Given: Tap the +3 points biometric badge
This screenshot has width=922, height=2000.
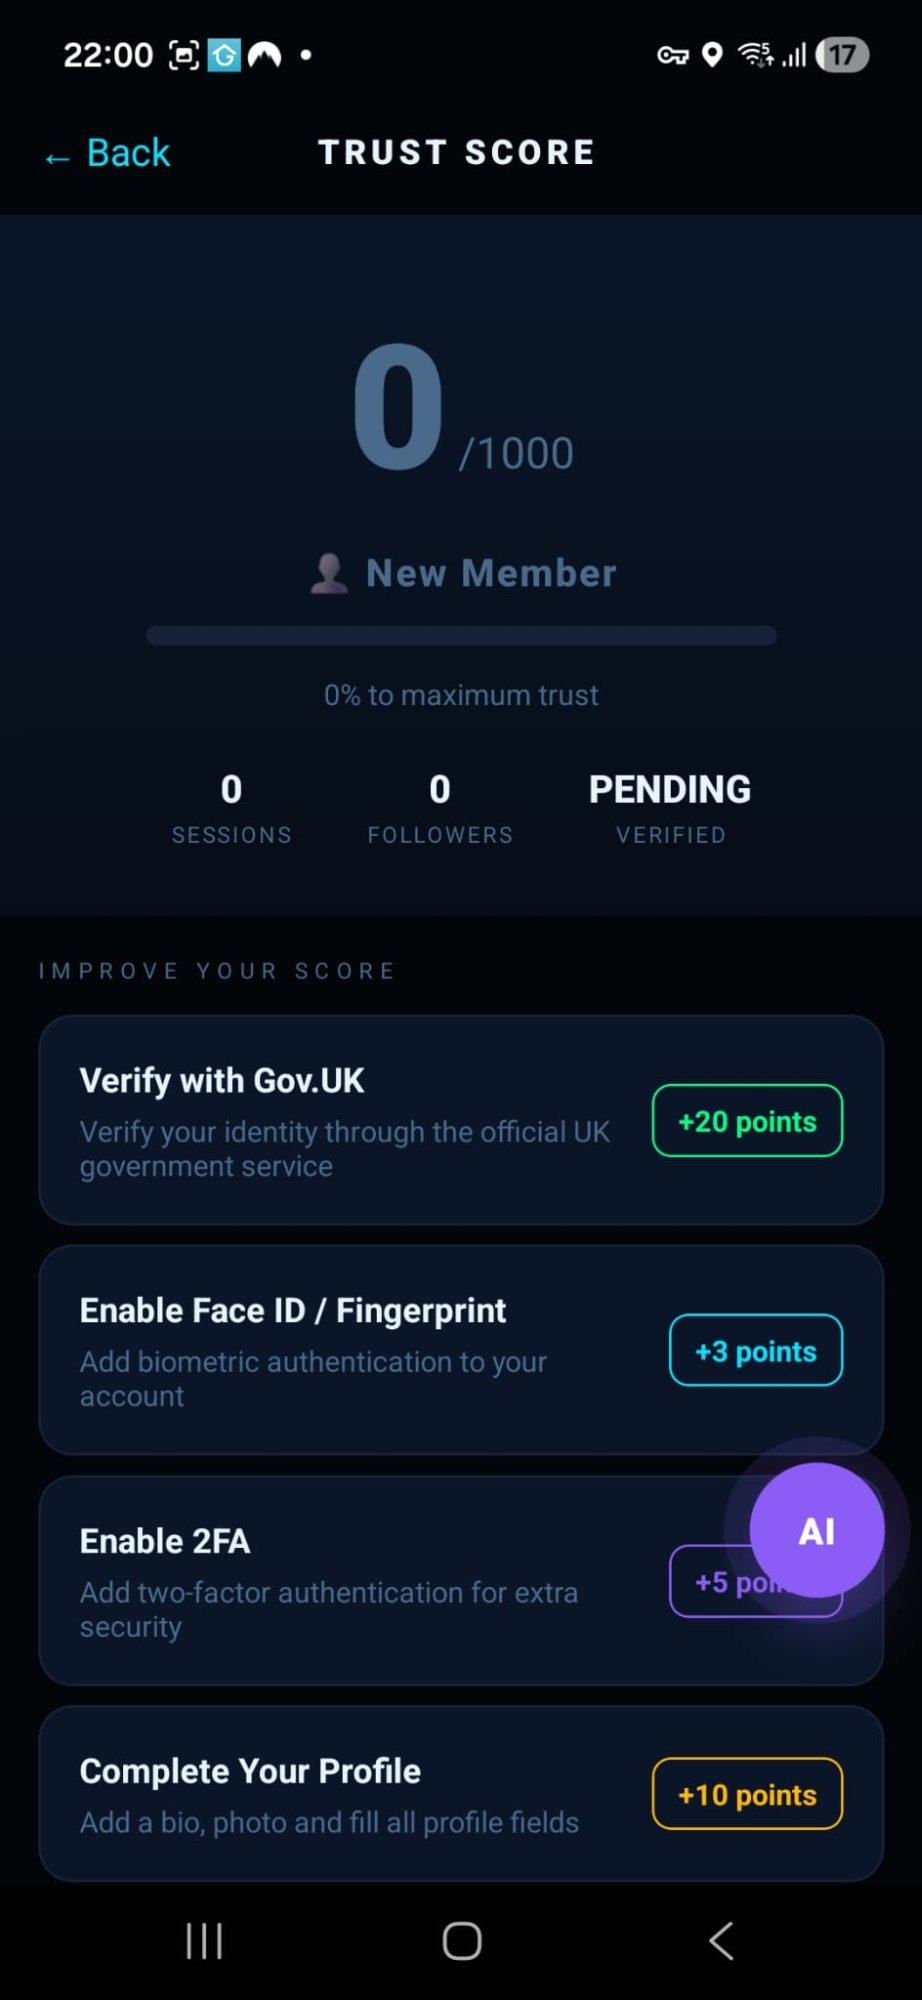Looking at the screenshot, I should (x=755, y=1351).
